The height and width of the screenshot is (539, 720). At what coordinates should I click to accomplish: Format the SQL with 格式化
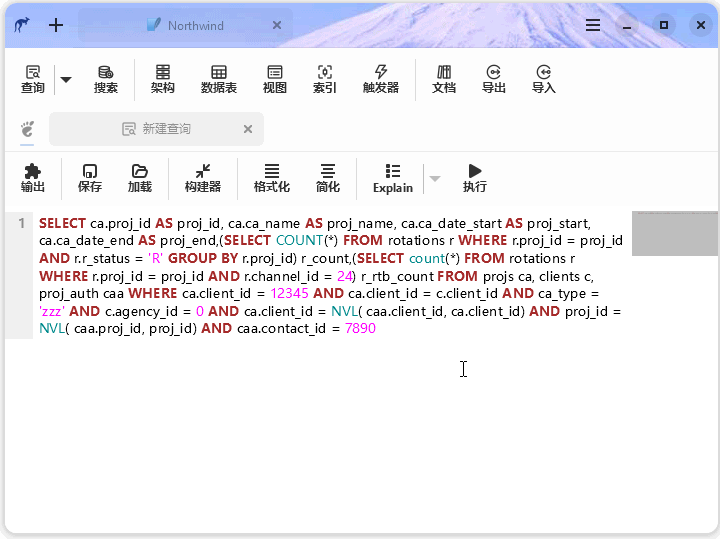tap(271, 178)
